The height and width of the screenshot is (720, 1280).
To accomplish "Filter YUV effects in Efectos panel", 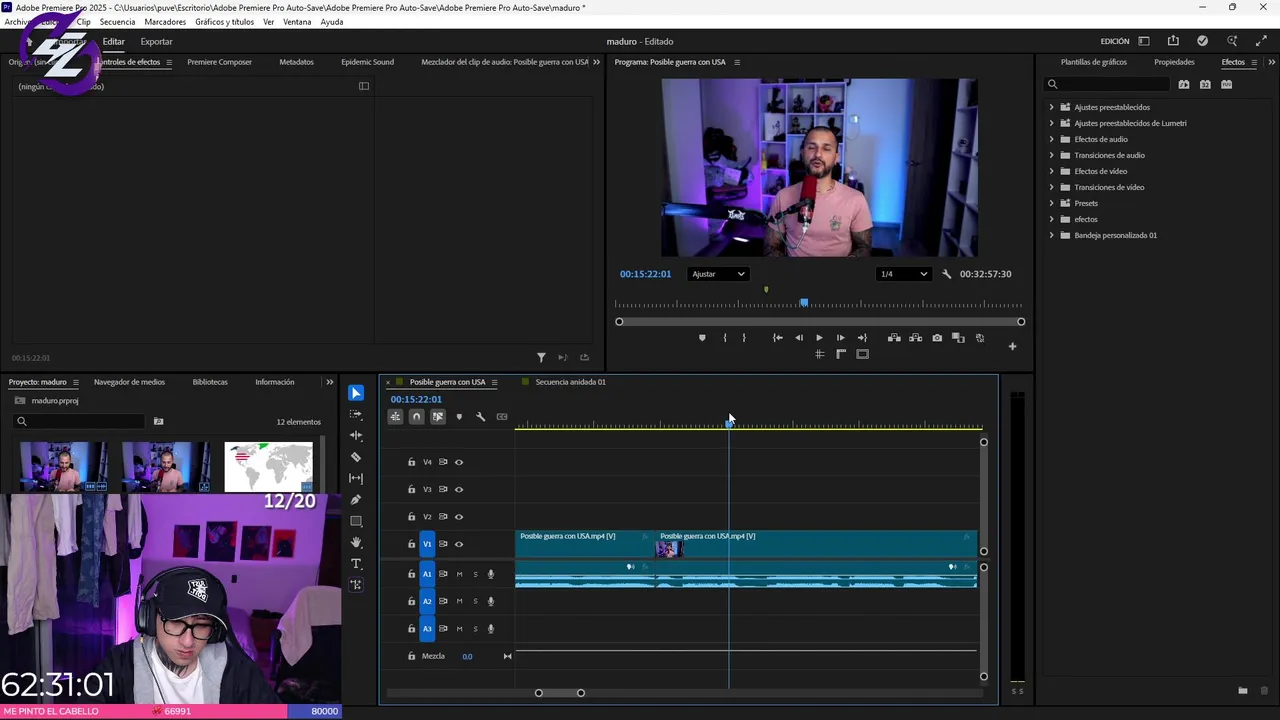I will 1226,84.
